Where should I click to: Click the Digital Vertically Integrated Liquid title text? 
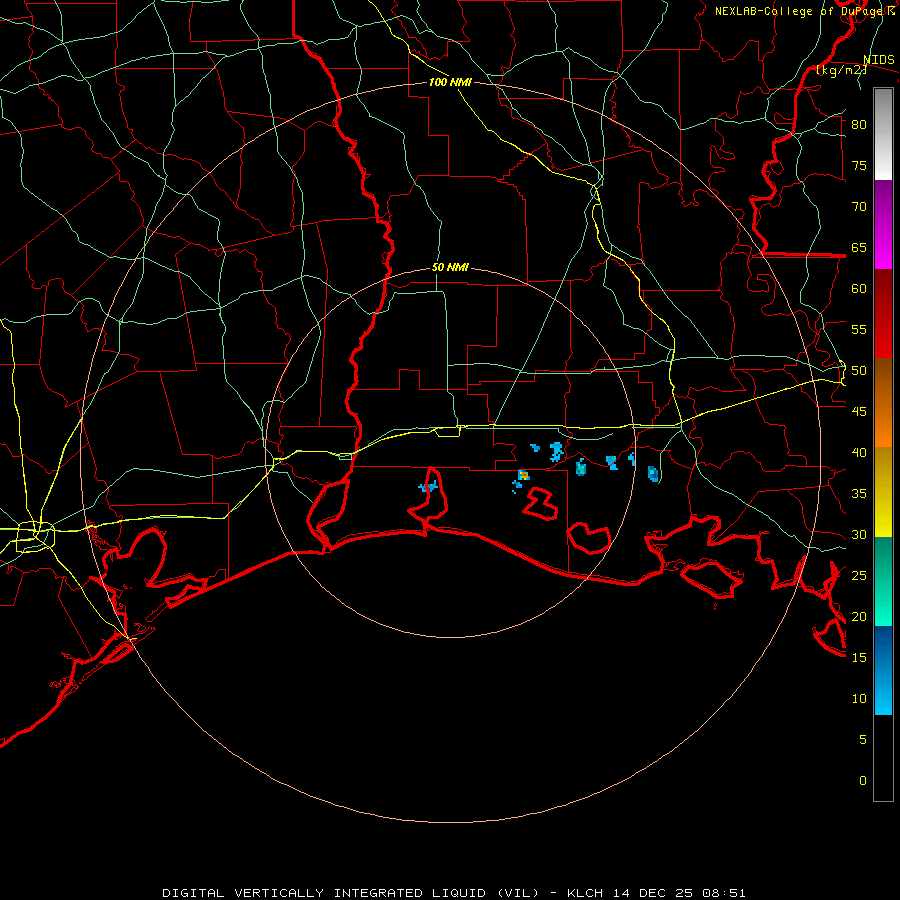tap(359, 893)
